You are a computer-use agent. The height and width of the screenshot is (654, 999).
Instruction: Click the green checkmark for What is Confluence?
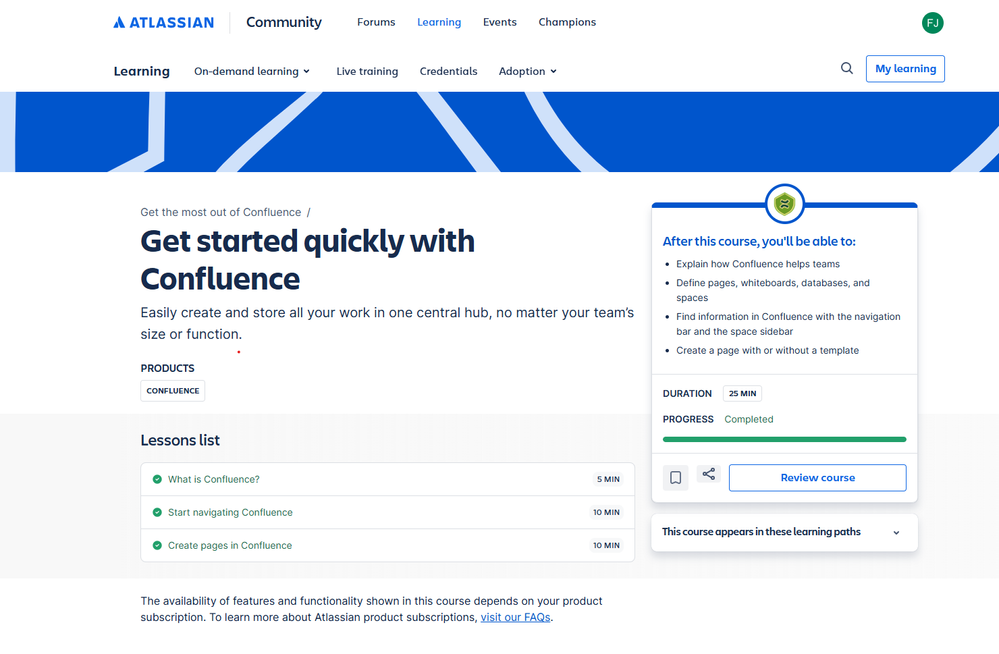(157, 479)
